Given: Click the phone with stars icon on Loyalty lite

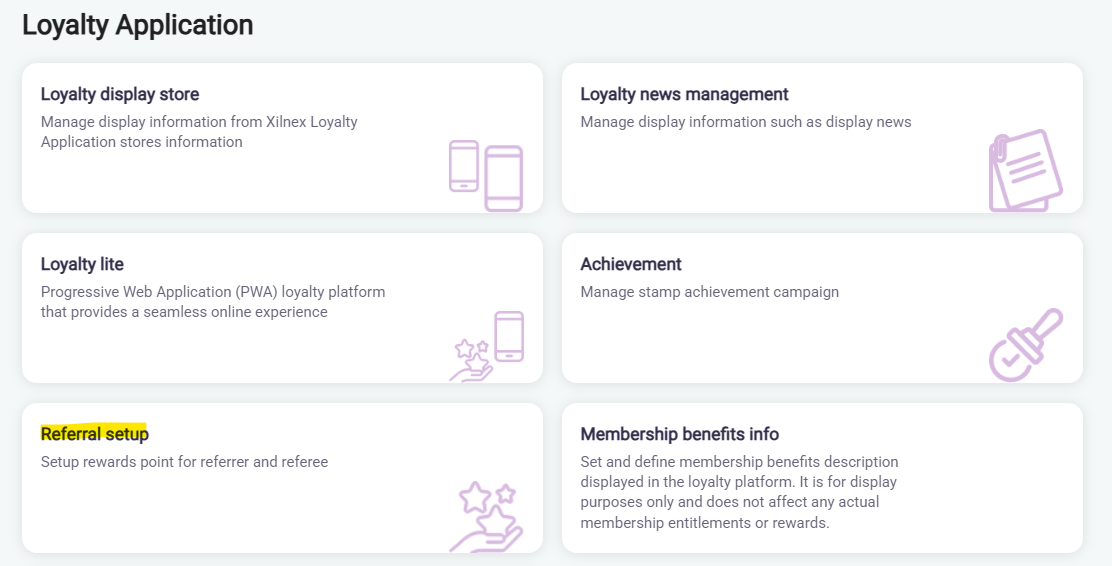Looking at the screenshot, I should click(x=487, y=346).
